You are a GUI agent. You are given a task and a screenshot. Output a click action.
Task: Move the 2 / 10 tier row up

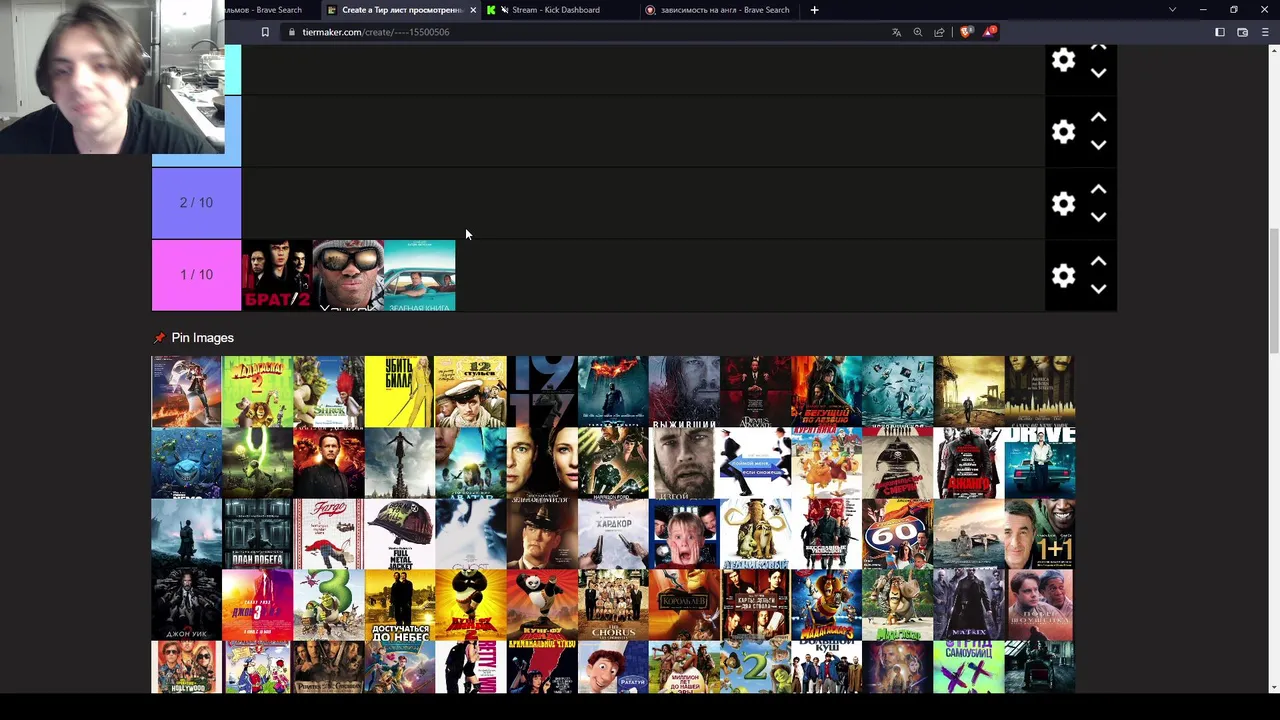pyautogui.click(x=1098, y=190)
